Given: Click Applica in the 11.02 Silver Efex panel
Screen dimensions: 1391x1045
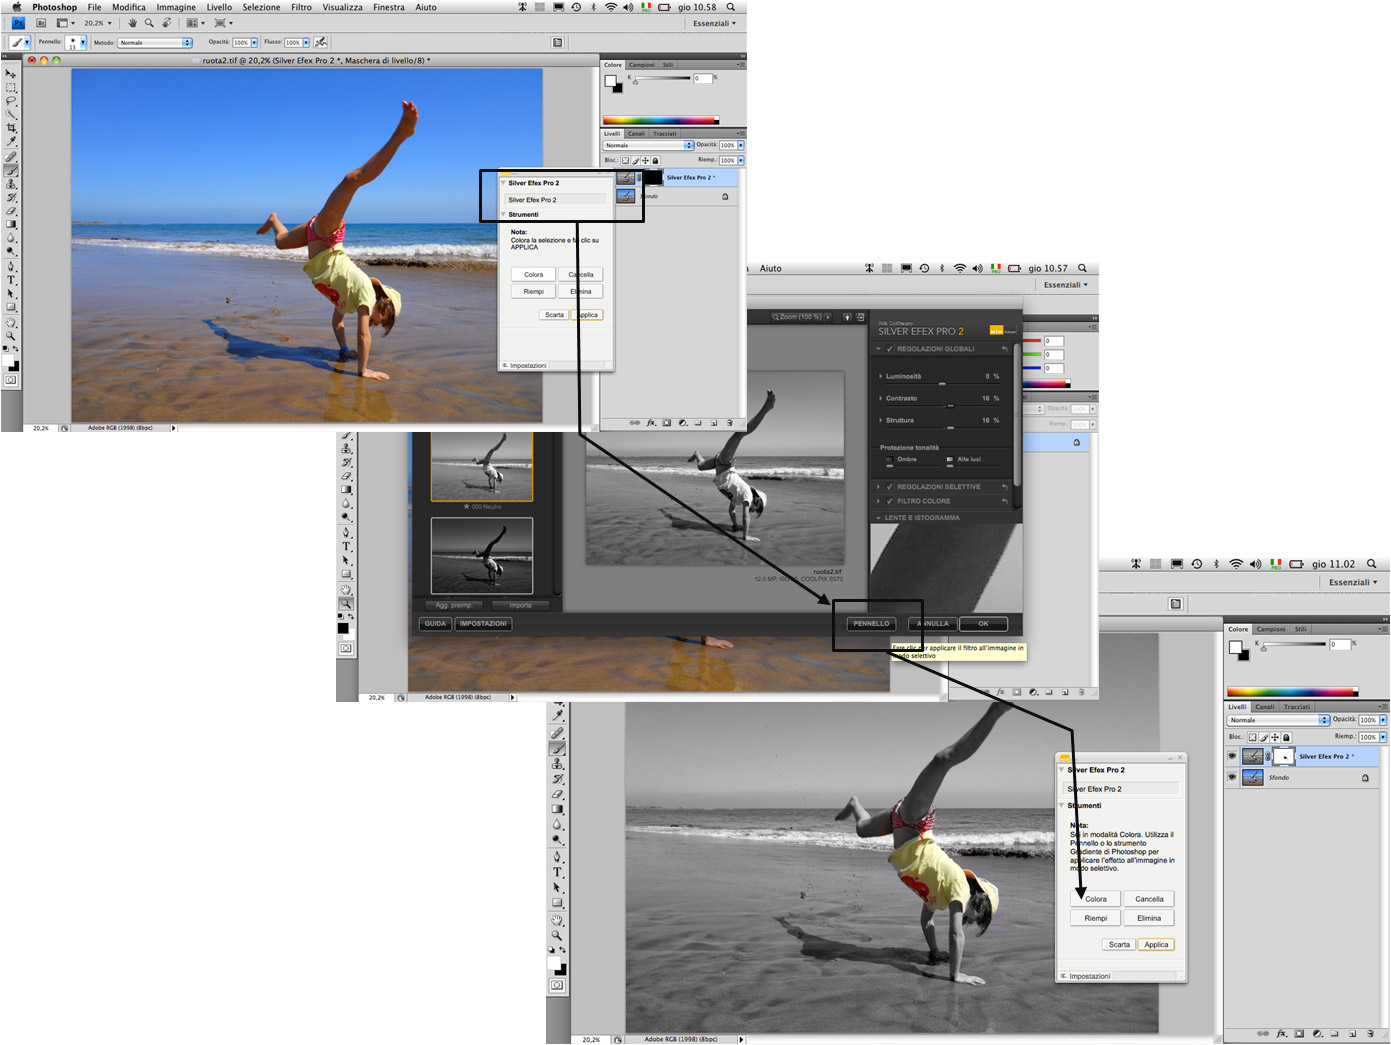Looking at the screenshot, I should pos(1156,944).
